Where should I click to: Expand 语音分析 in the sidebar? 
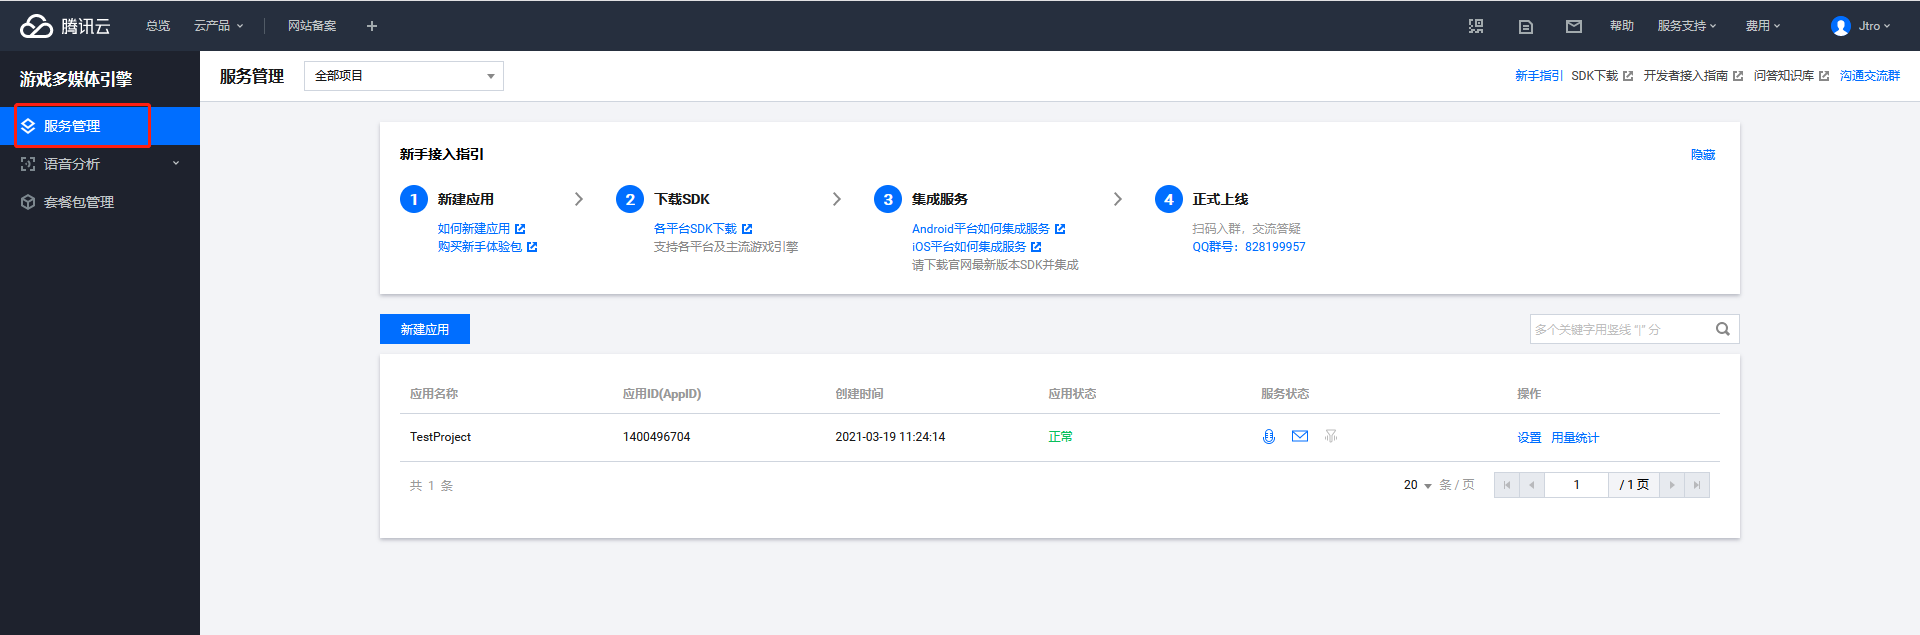100,164
